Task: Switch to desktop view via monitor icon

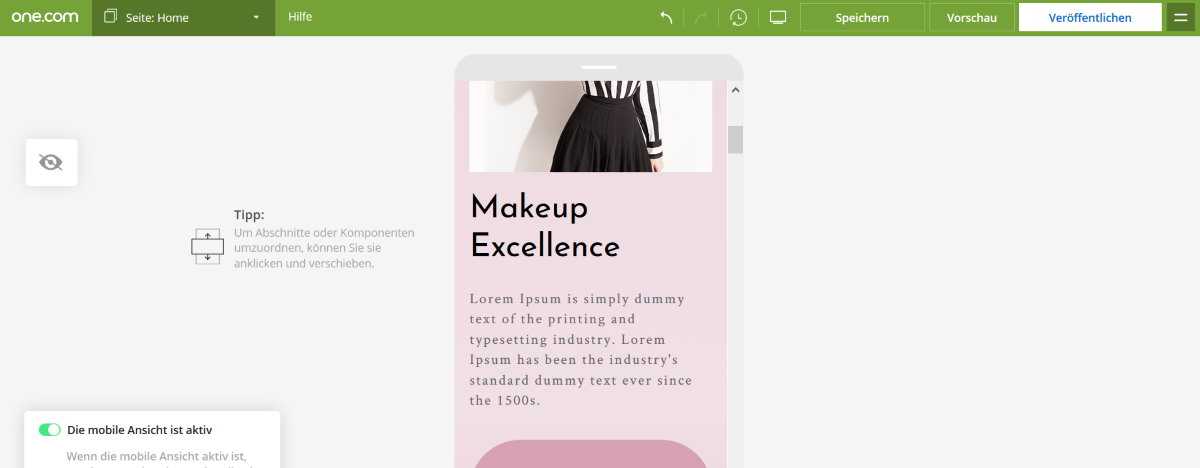Action: tap(778, 18)
